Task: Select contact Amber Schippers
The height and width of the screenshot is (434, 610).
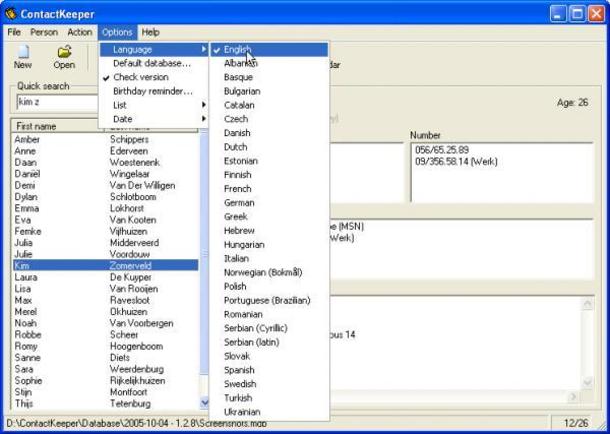Action: pos(106,139)
